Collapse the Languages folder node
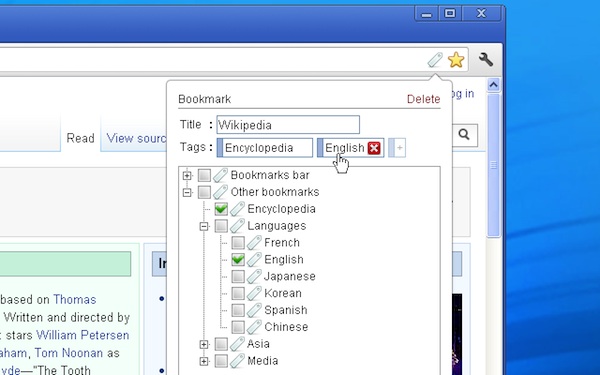Image resolution: width=600 pixels, height=375 pixels. [x=204, y=226]
